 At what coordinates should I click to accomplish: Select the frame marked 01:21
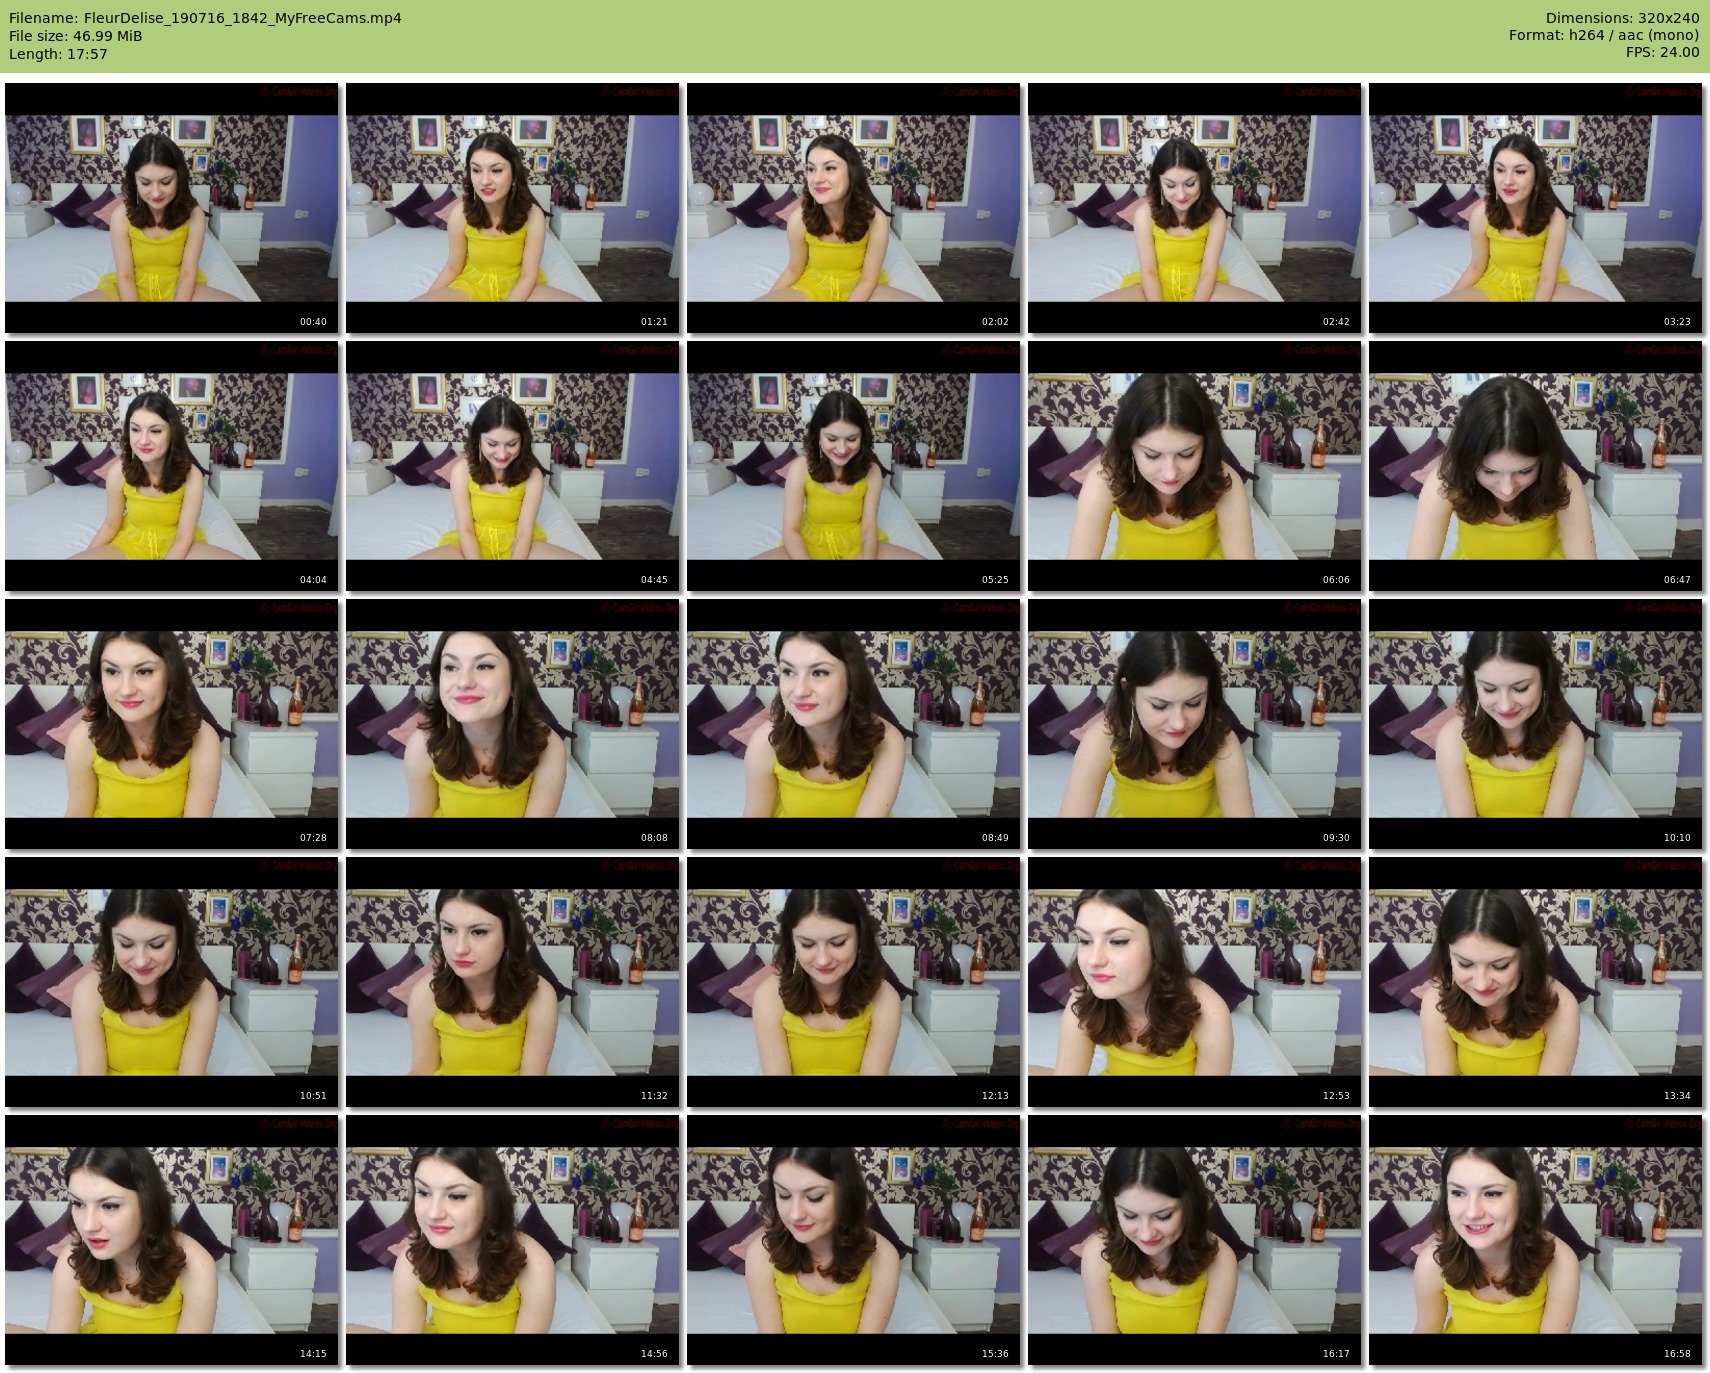(512, 208)
